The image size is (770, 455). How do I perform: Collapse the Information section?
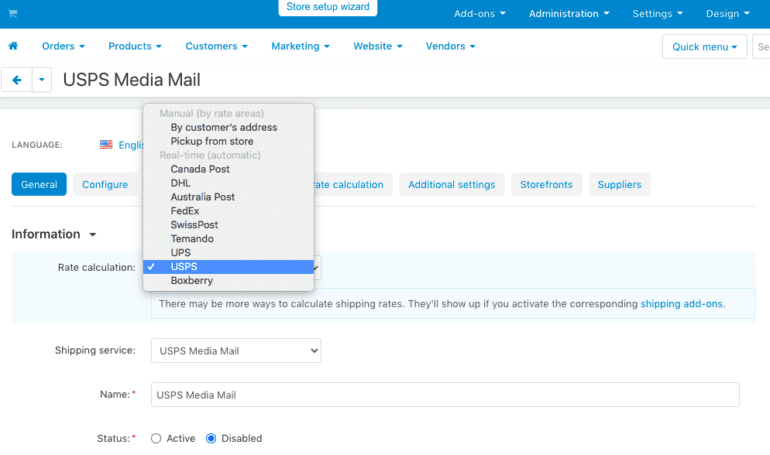[54, 234]
